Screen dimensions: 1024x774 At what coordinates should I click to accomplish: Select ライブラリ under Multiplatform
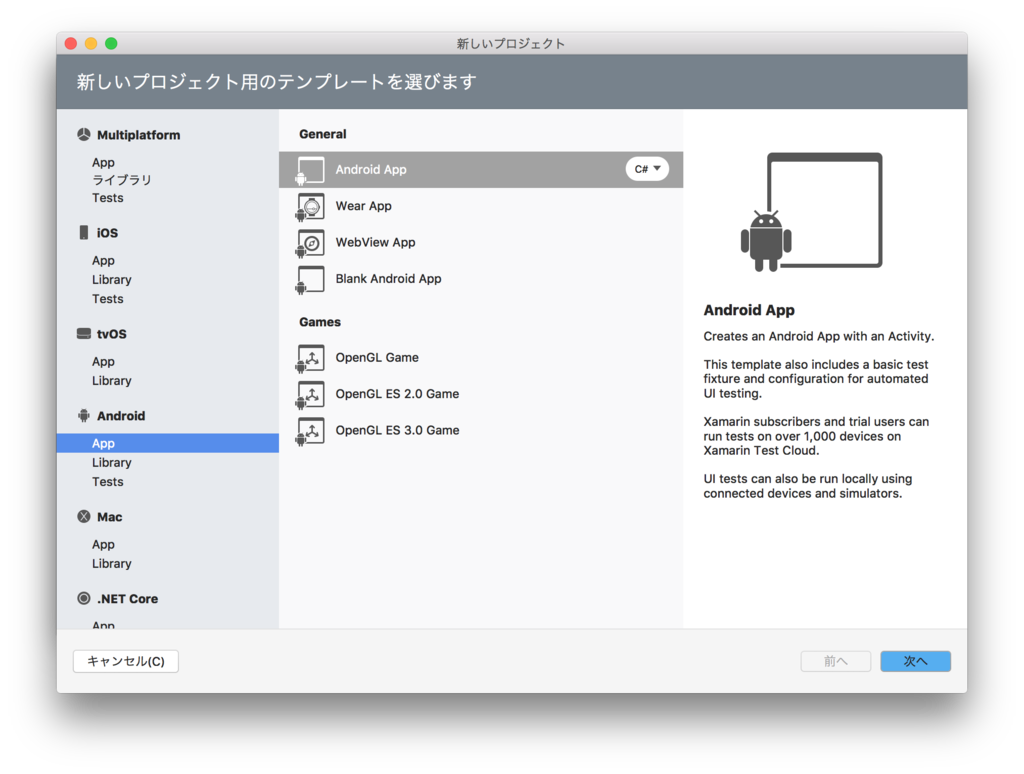pyautogui.click(x=121, y=180)
